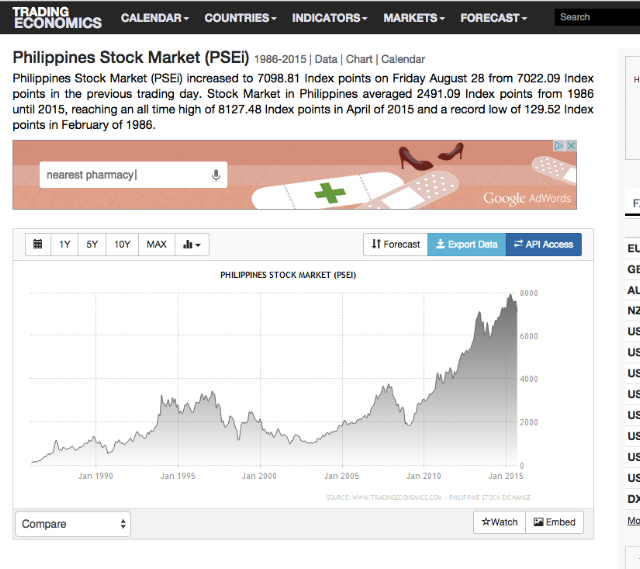Select the 5Y time range
This screenshot has width=640, height=569.
pyautogui.click(x=92, y=244)
